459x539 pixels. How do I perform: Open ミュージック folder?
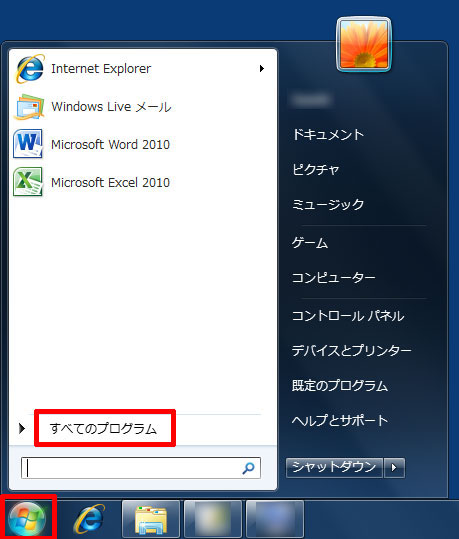point(328,204)
